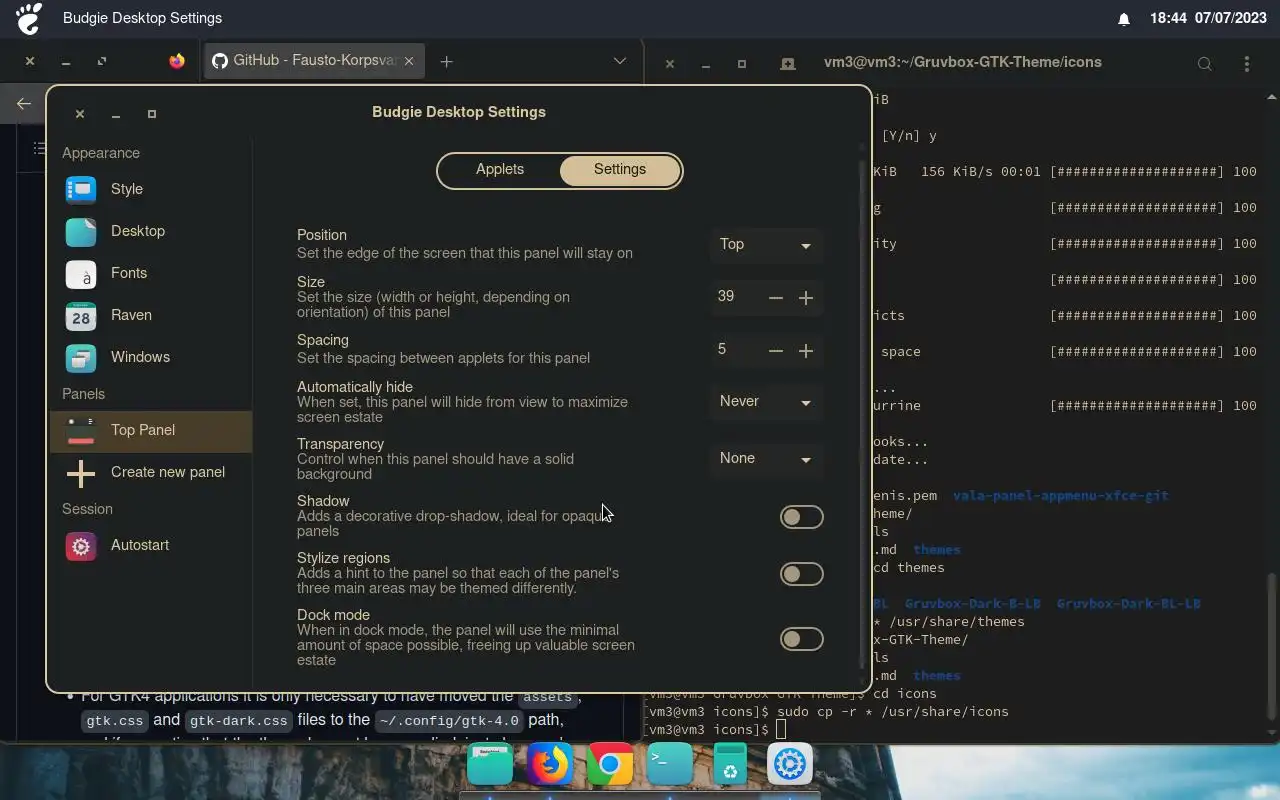The width and height of the screenshot is (1280, 800).
Task: Increase the Spacing value
Action: point(806,350)
